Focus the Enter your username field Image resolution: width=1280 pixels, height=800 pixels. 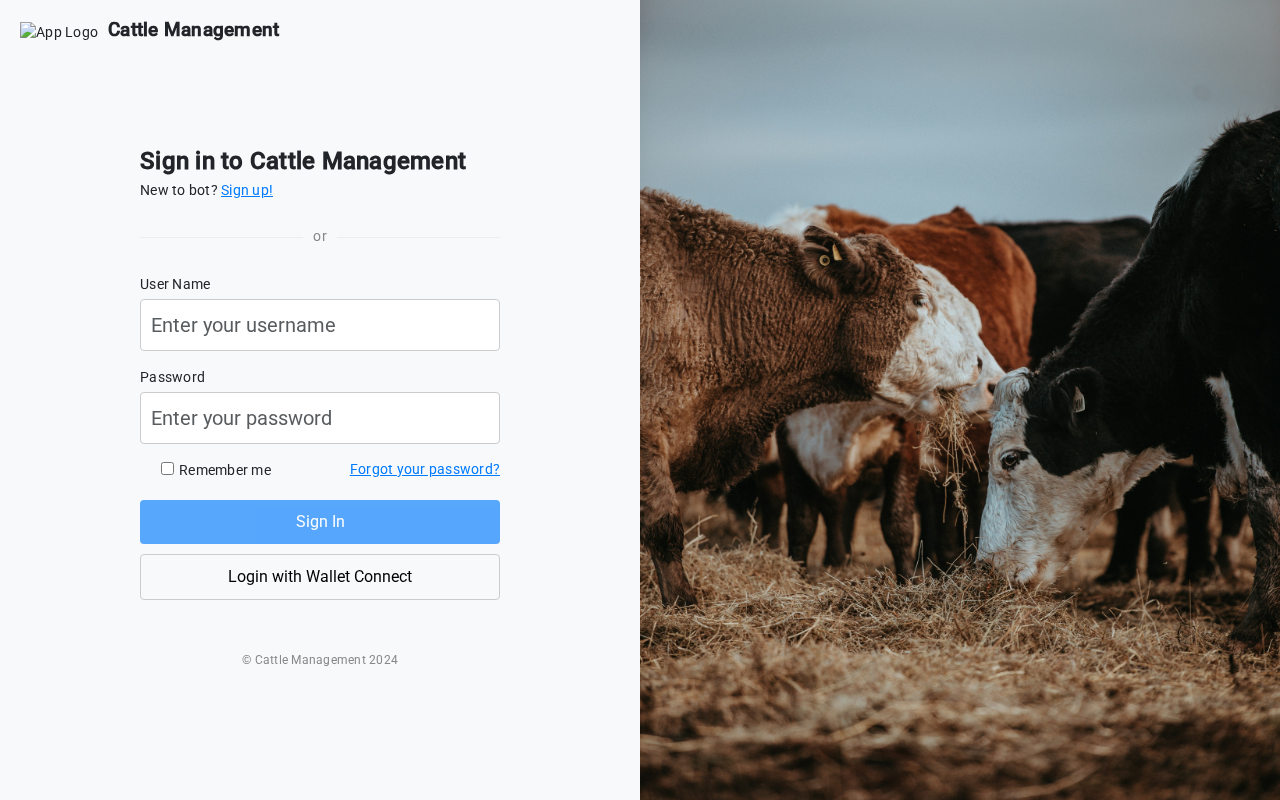(x=320, y=325)
